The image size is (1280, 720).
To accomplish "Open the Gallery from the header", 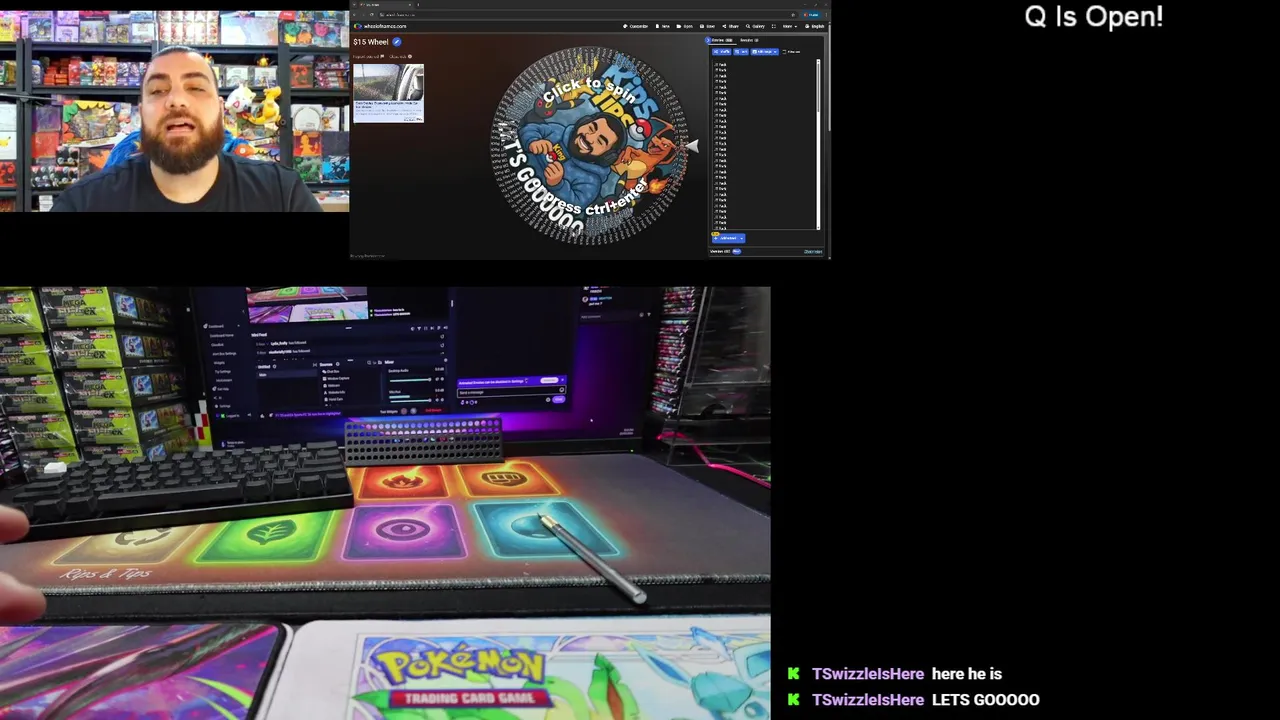I will (x=755, y=26).
